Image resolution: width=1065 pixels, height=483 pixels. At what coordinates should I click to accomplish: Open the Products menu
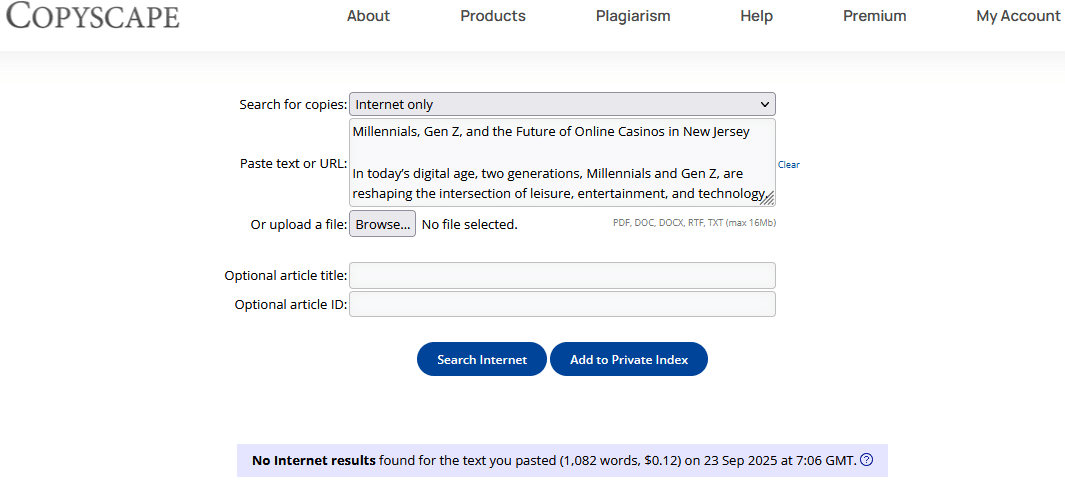(493, 16)
